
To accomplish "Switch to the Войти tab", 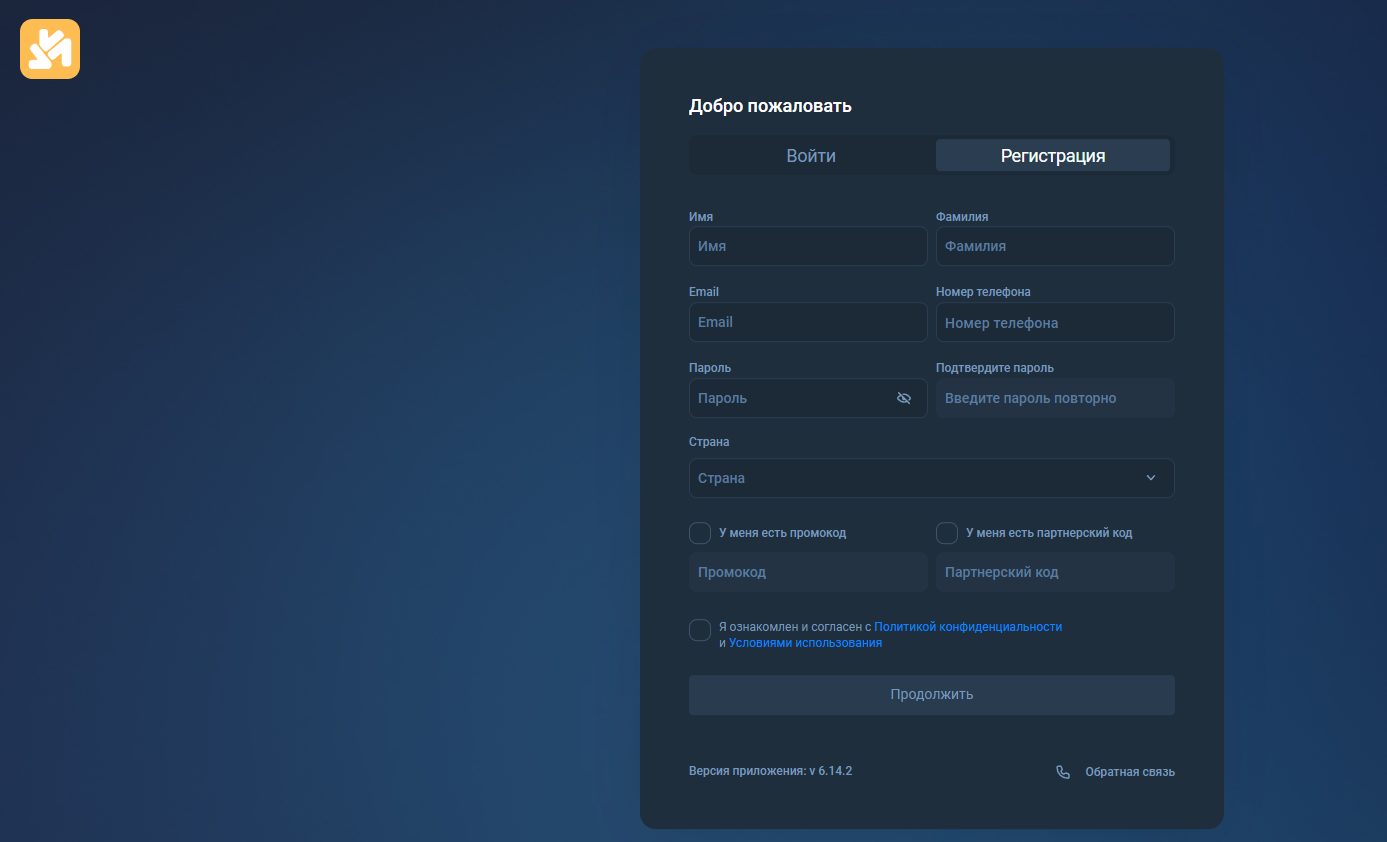I will tap(811, 156).
